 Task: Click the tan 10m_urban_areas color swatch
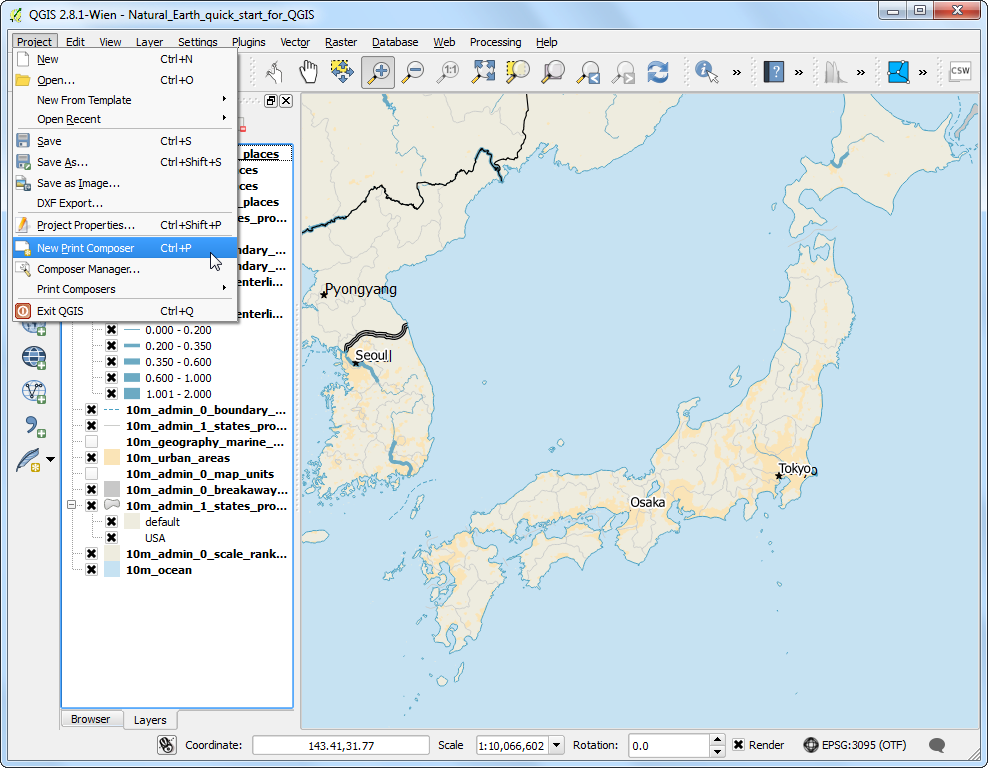pos(112,457)
